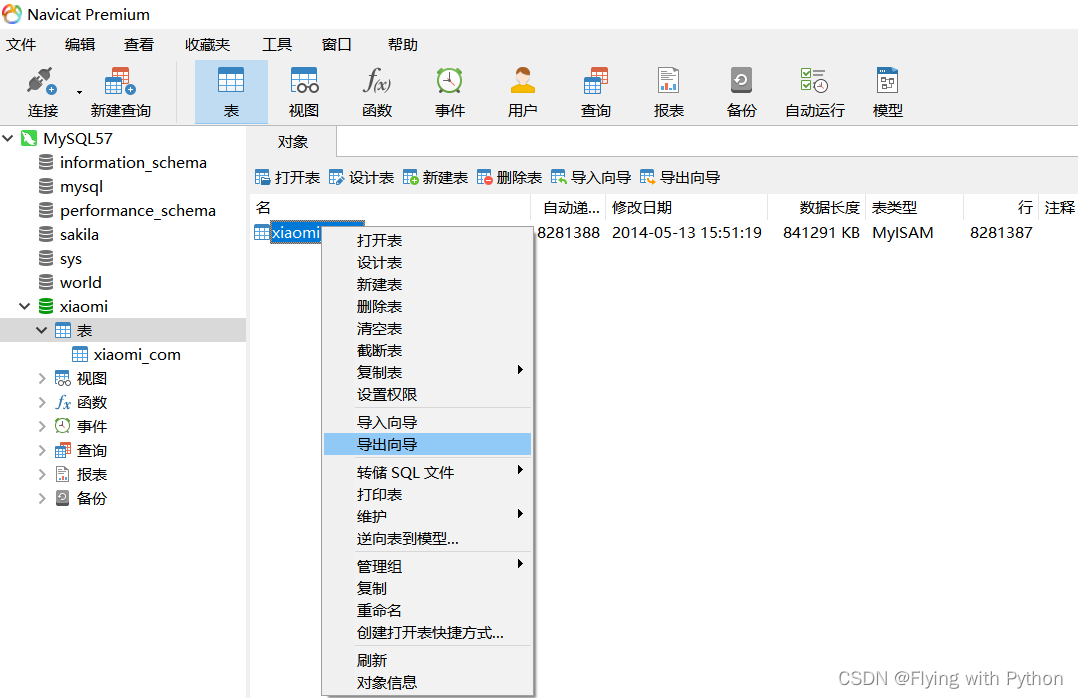Click the 连接 (Connection) toolbar icon
Image resolution: width=1078 pixels, height=698 pixels.
[x=38, y=90]
